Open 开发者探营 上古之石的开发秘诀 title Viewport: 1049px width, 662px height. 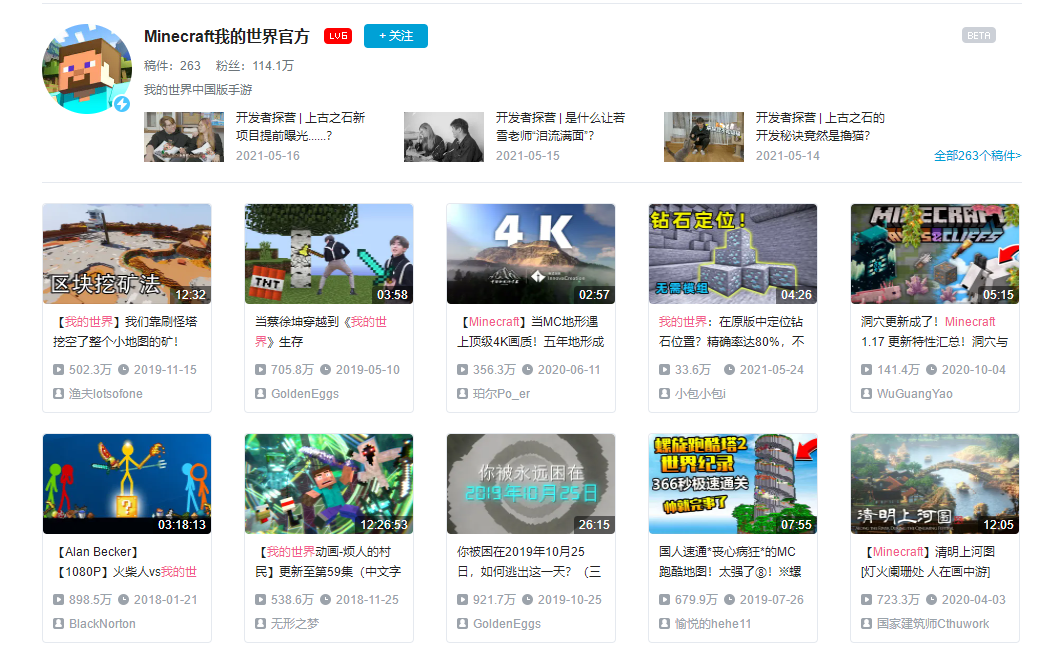tap(821, 126)
